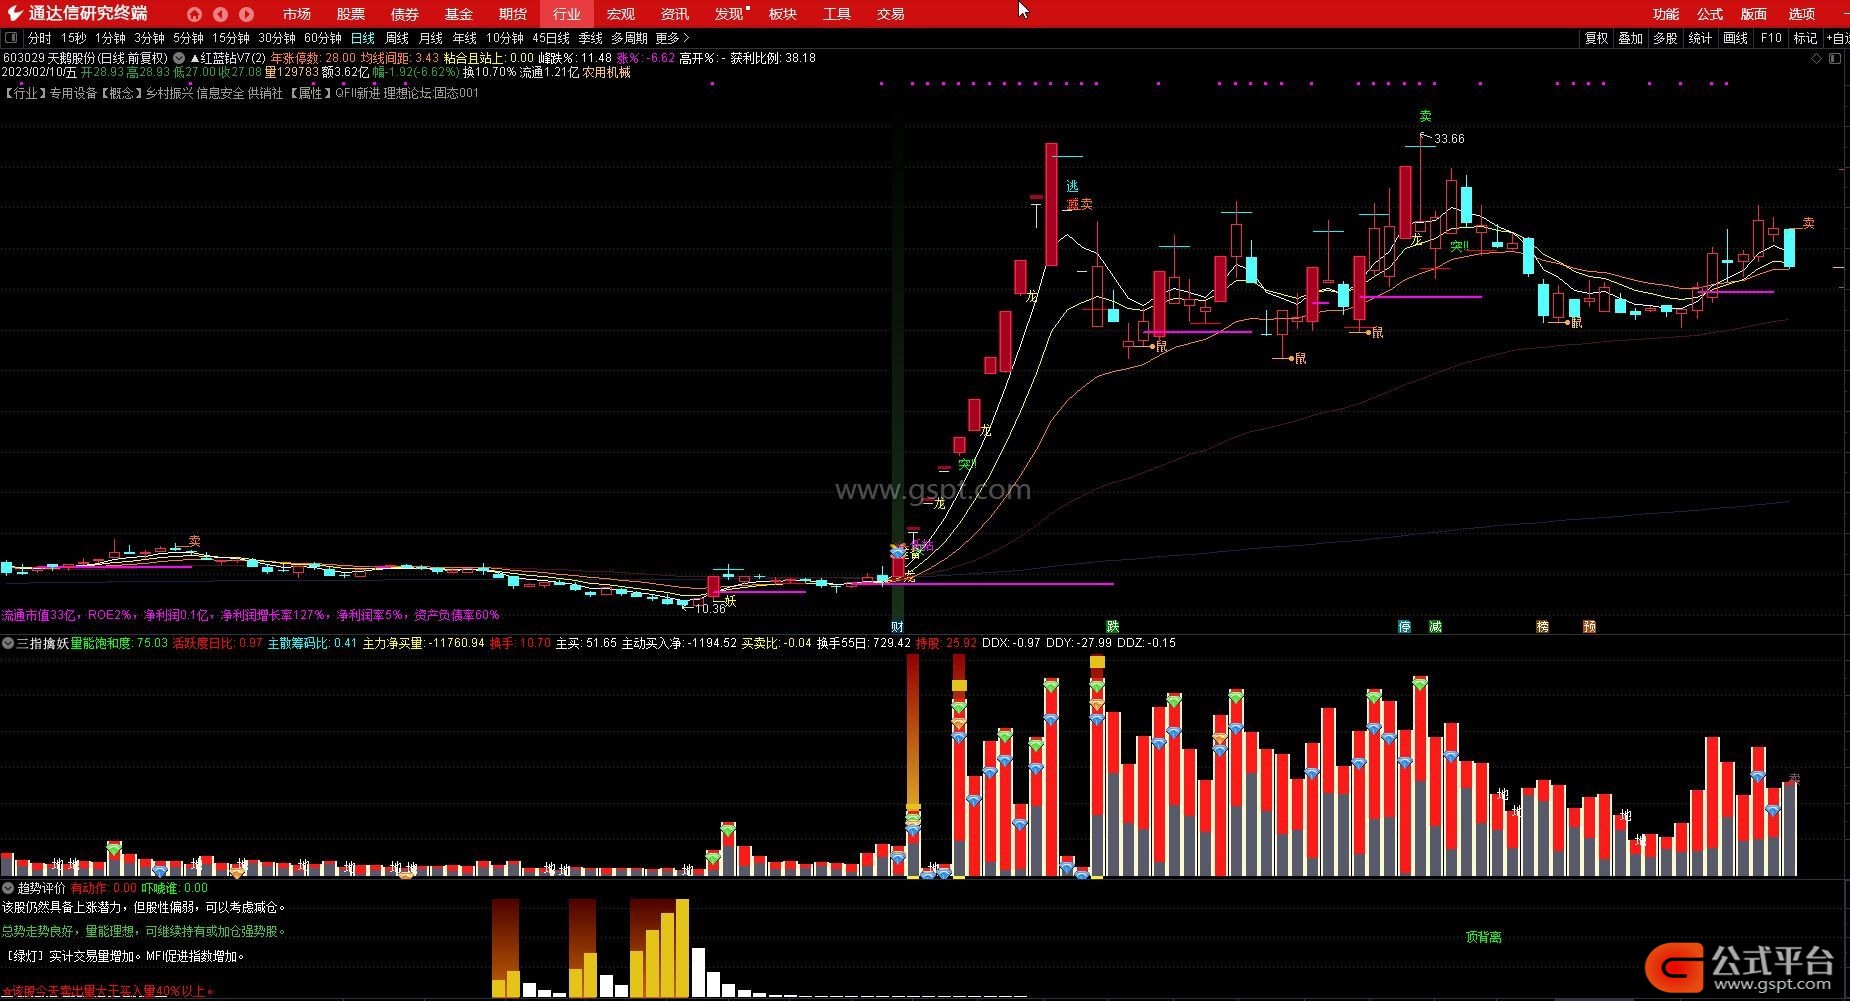Click the 叠加 overlay button
The image size is (1850, 1001).
tap(1630, 38)
